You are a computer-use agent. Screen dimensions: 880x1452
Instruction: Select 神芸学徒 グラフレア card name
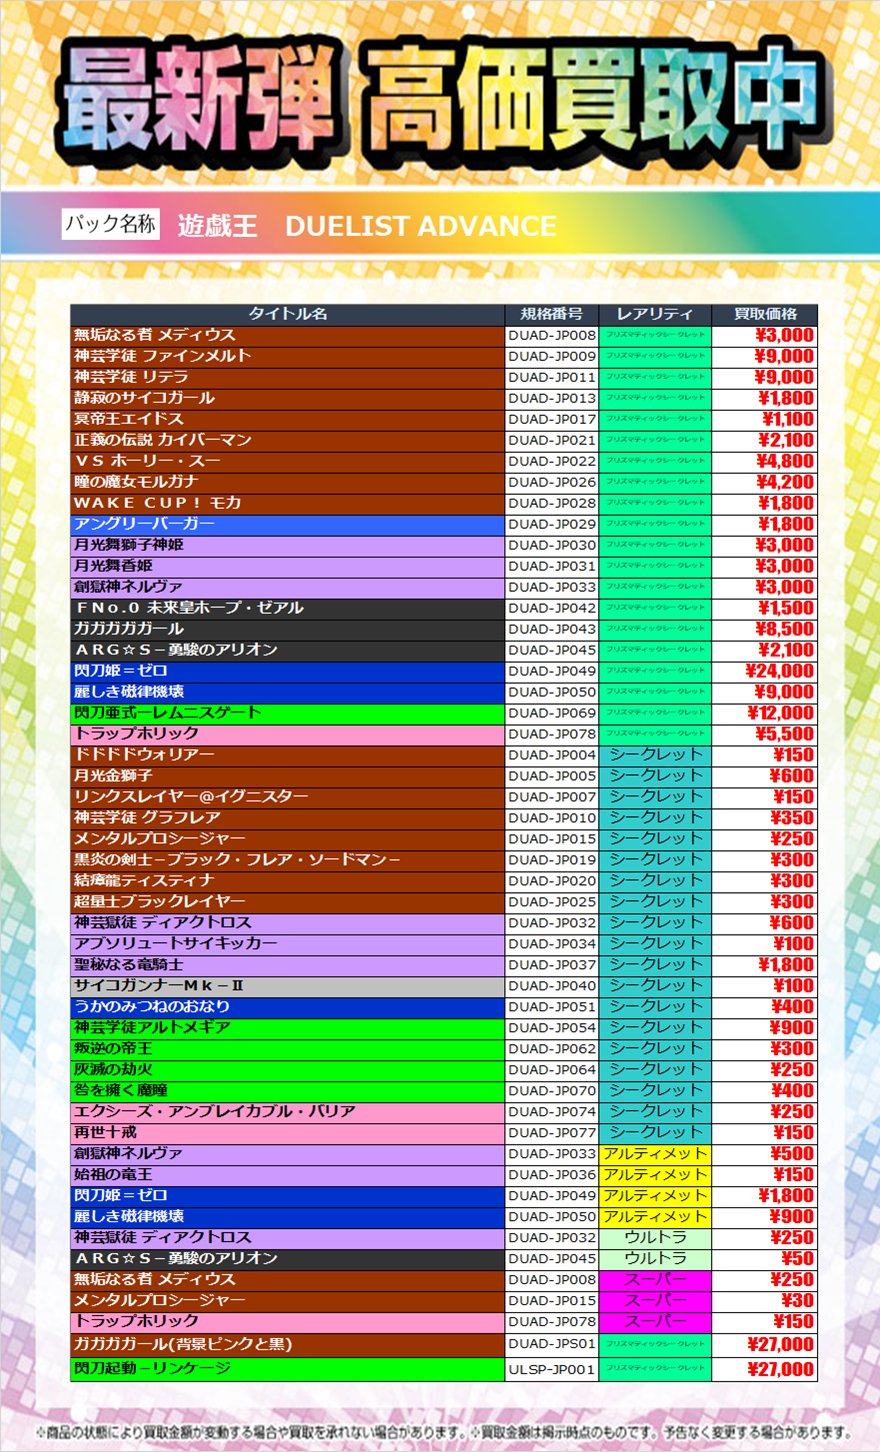click(x=147, y=818)
